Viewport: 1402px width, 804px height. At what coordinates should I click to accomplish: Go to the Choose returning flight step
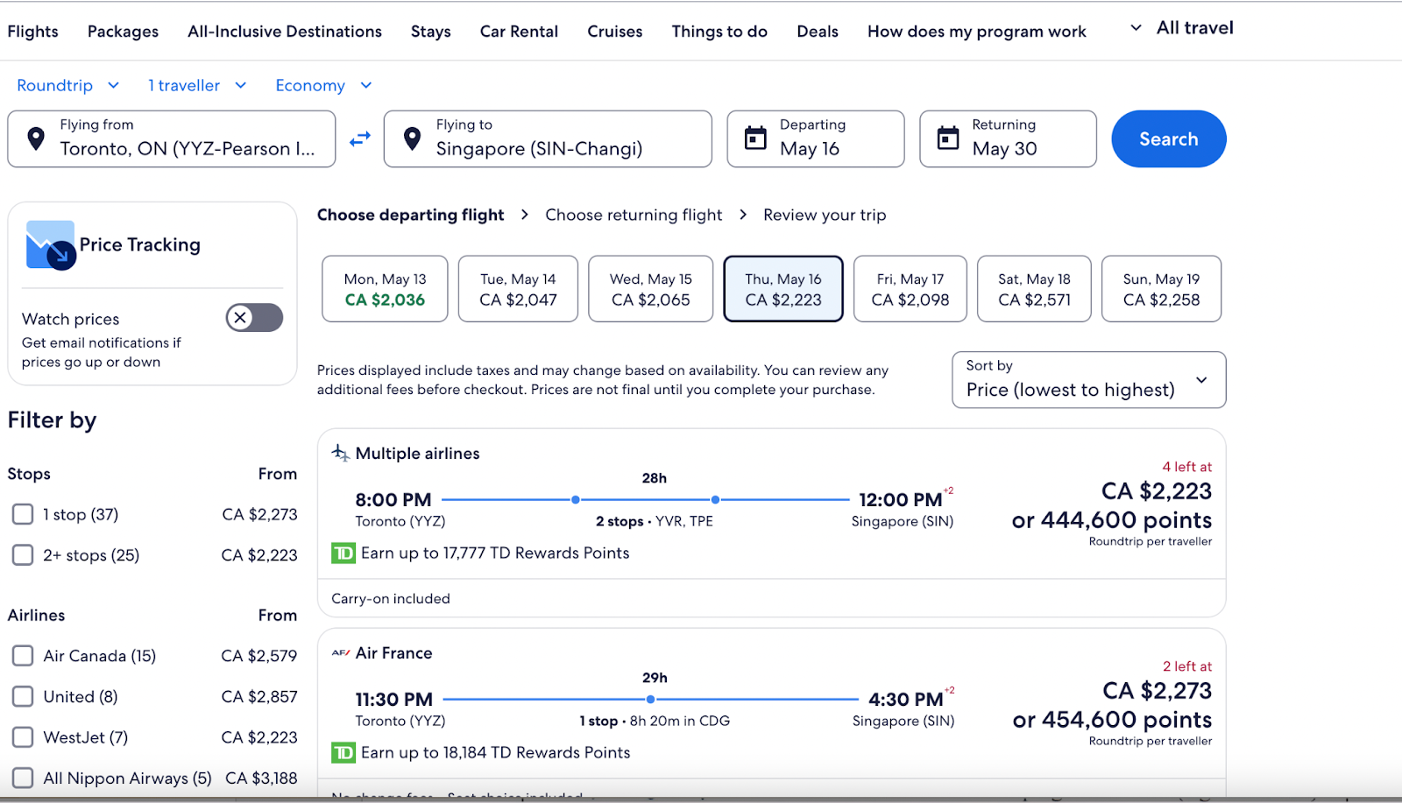click(633, 215)
